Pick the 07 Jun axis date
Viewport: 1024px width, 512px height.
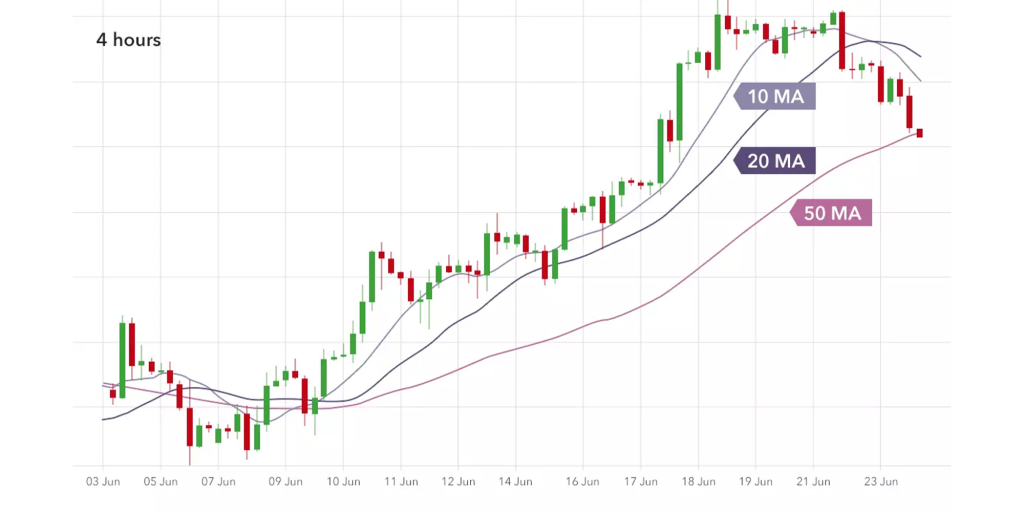click(x=219, y=481)
